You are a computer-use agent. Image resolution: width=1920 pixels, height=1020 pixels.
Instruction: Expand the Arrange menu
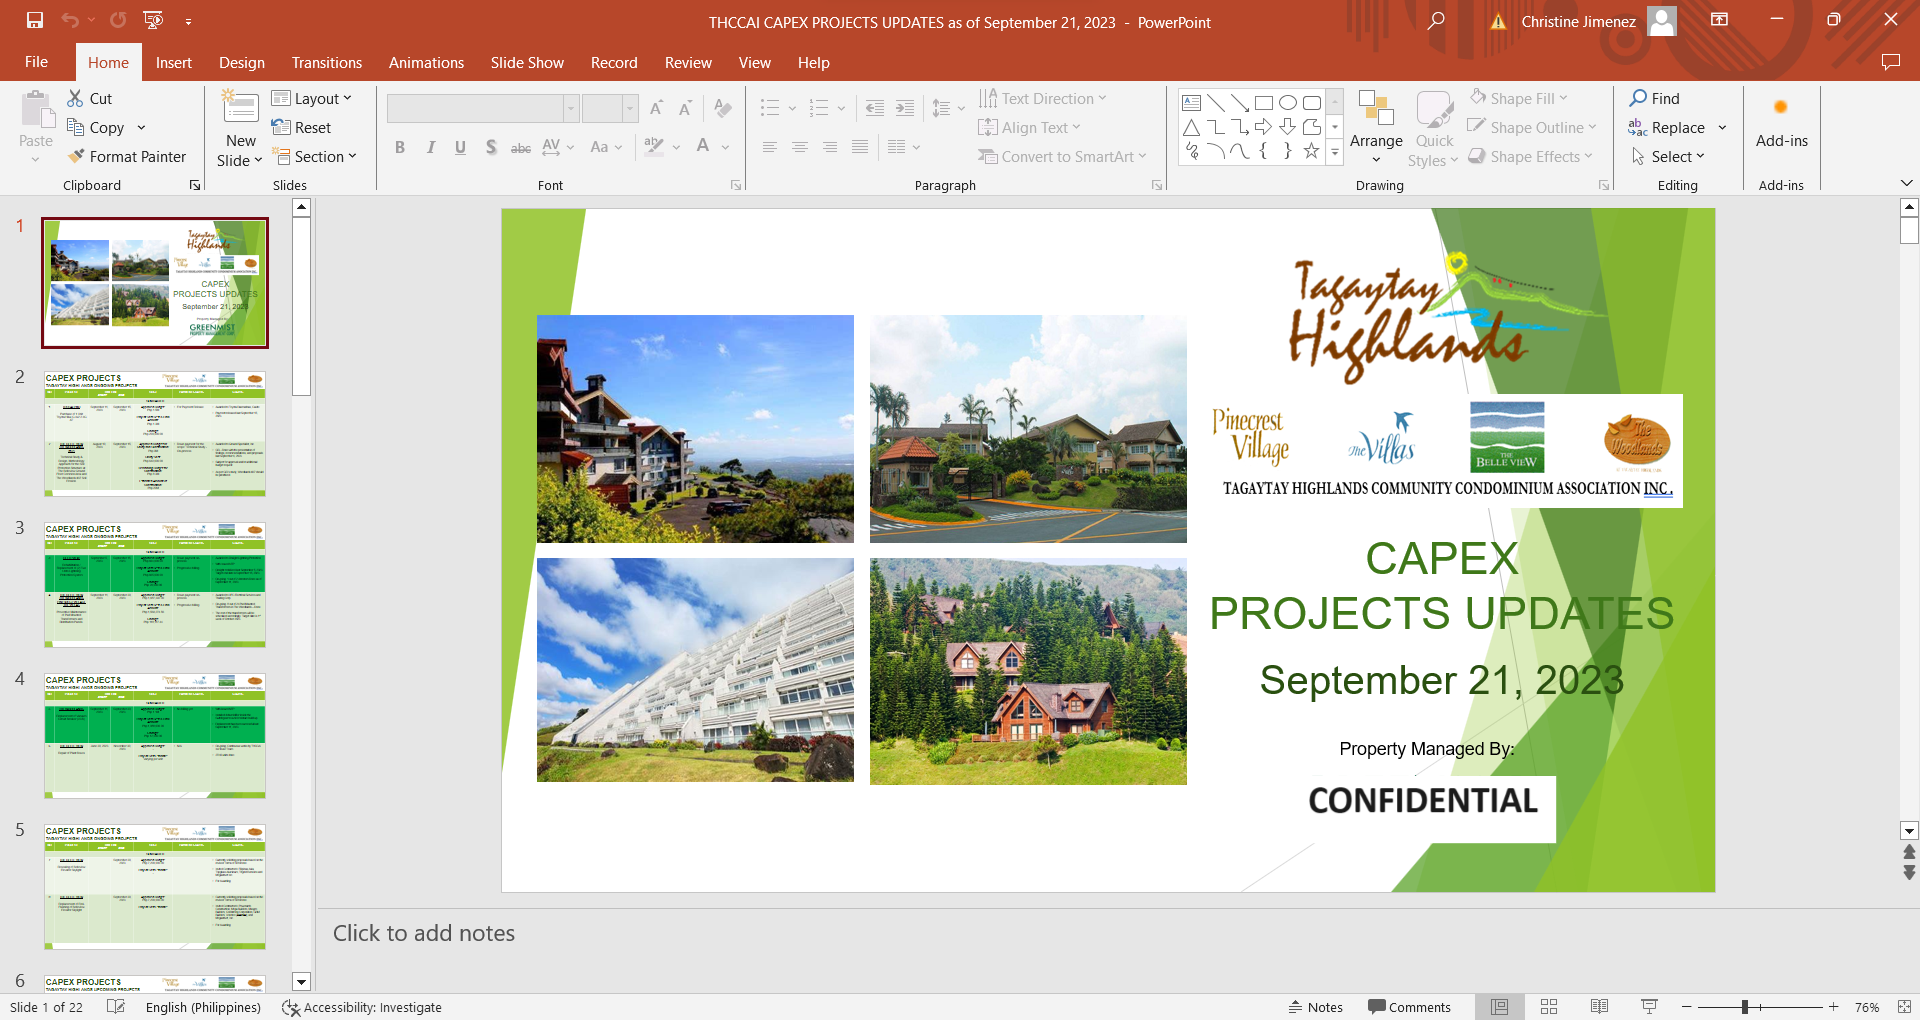click(1376, 128)
